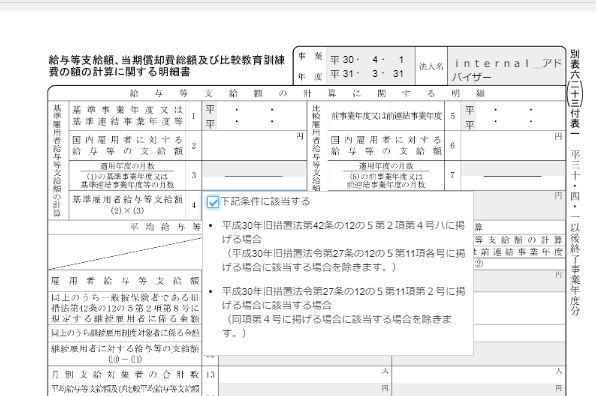The width and height of the screenshot is (596, 396).
Task: Click the label 基準事業年度又は基準連結事業年度等
Action: click(127, 116)
